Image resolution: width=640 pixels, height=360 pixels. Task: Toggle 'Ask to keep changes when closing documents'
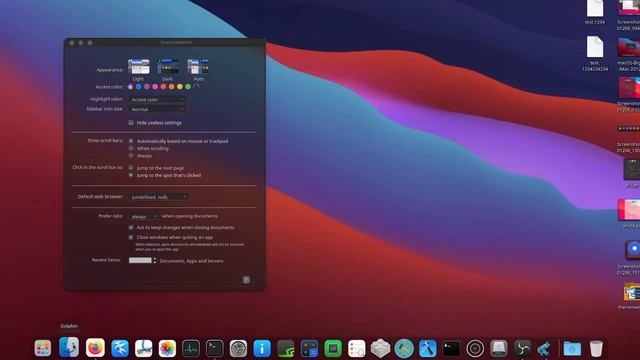131,227
